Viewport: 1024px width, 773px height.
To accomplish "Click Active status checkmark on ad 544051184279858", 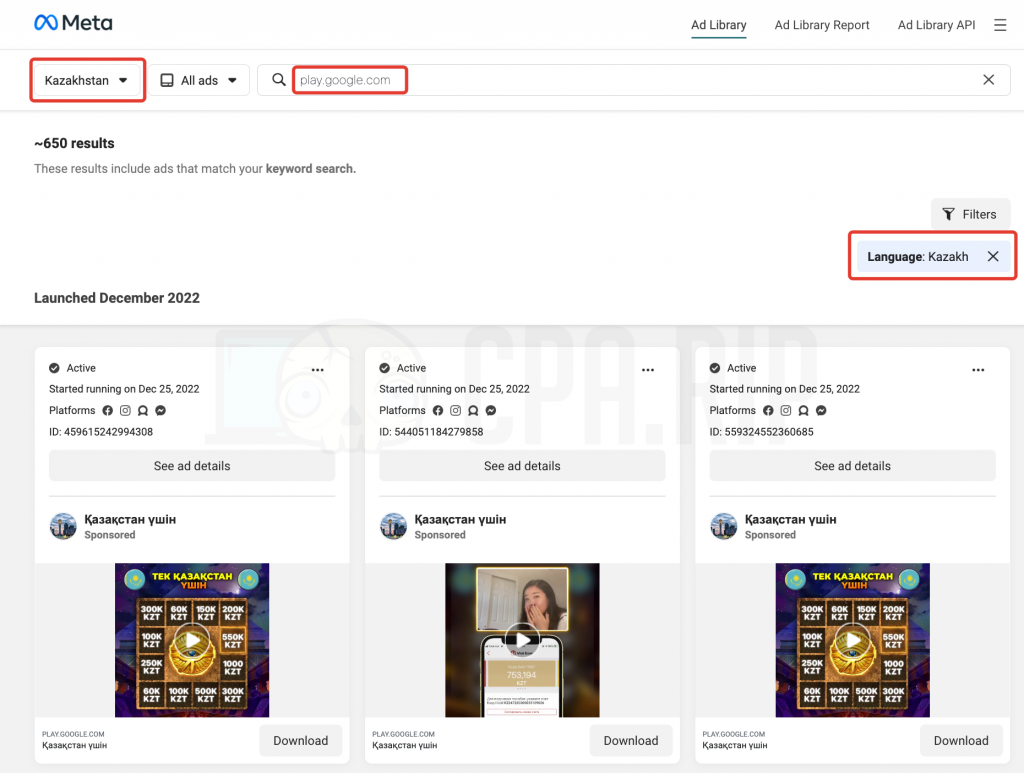I will pyautogui.click(x=385, y=368).
